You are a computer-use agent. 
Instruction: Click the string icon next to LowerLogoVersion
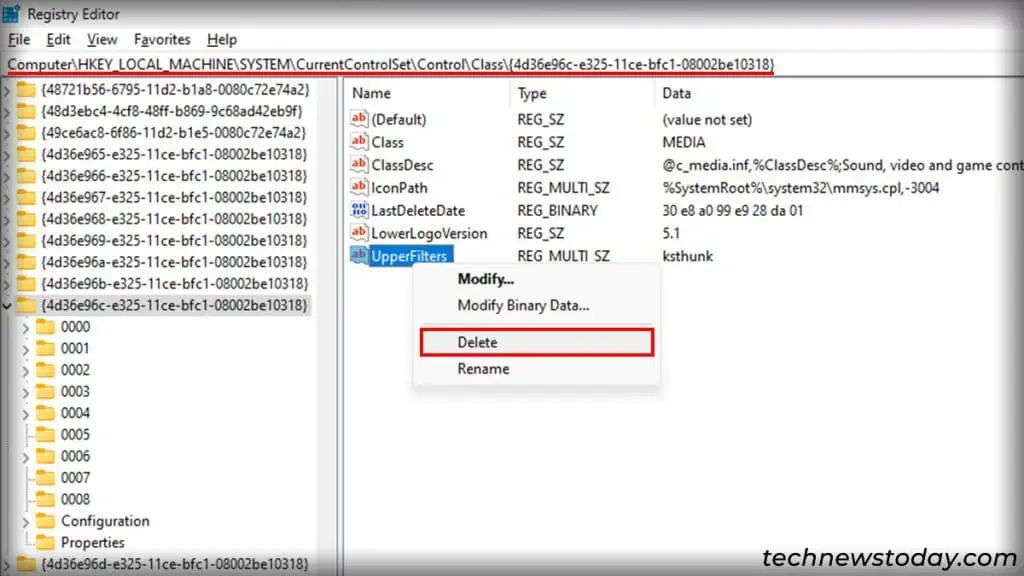point(360,233)
